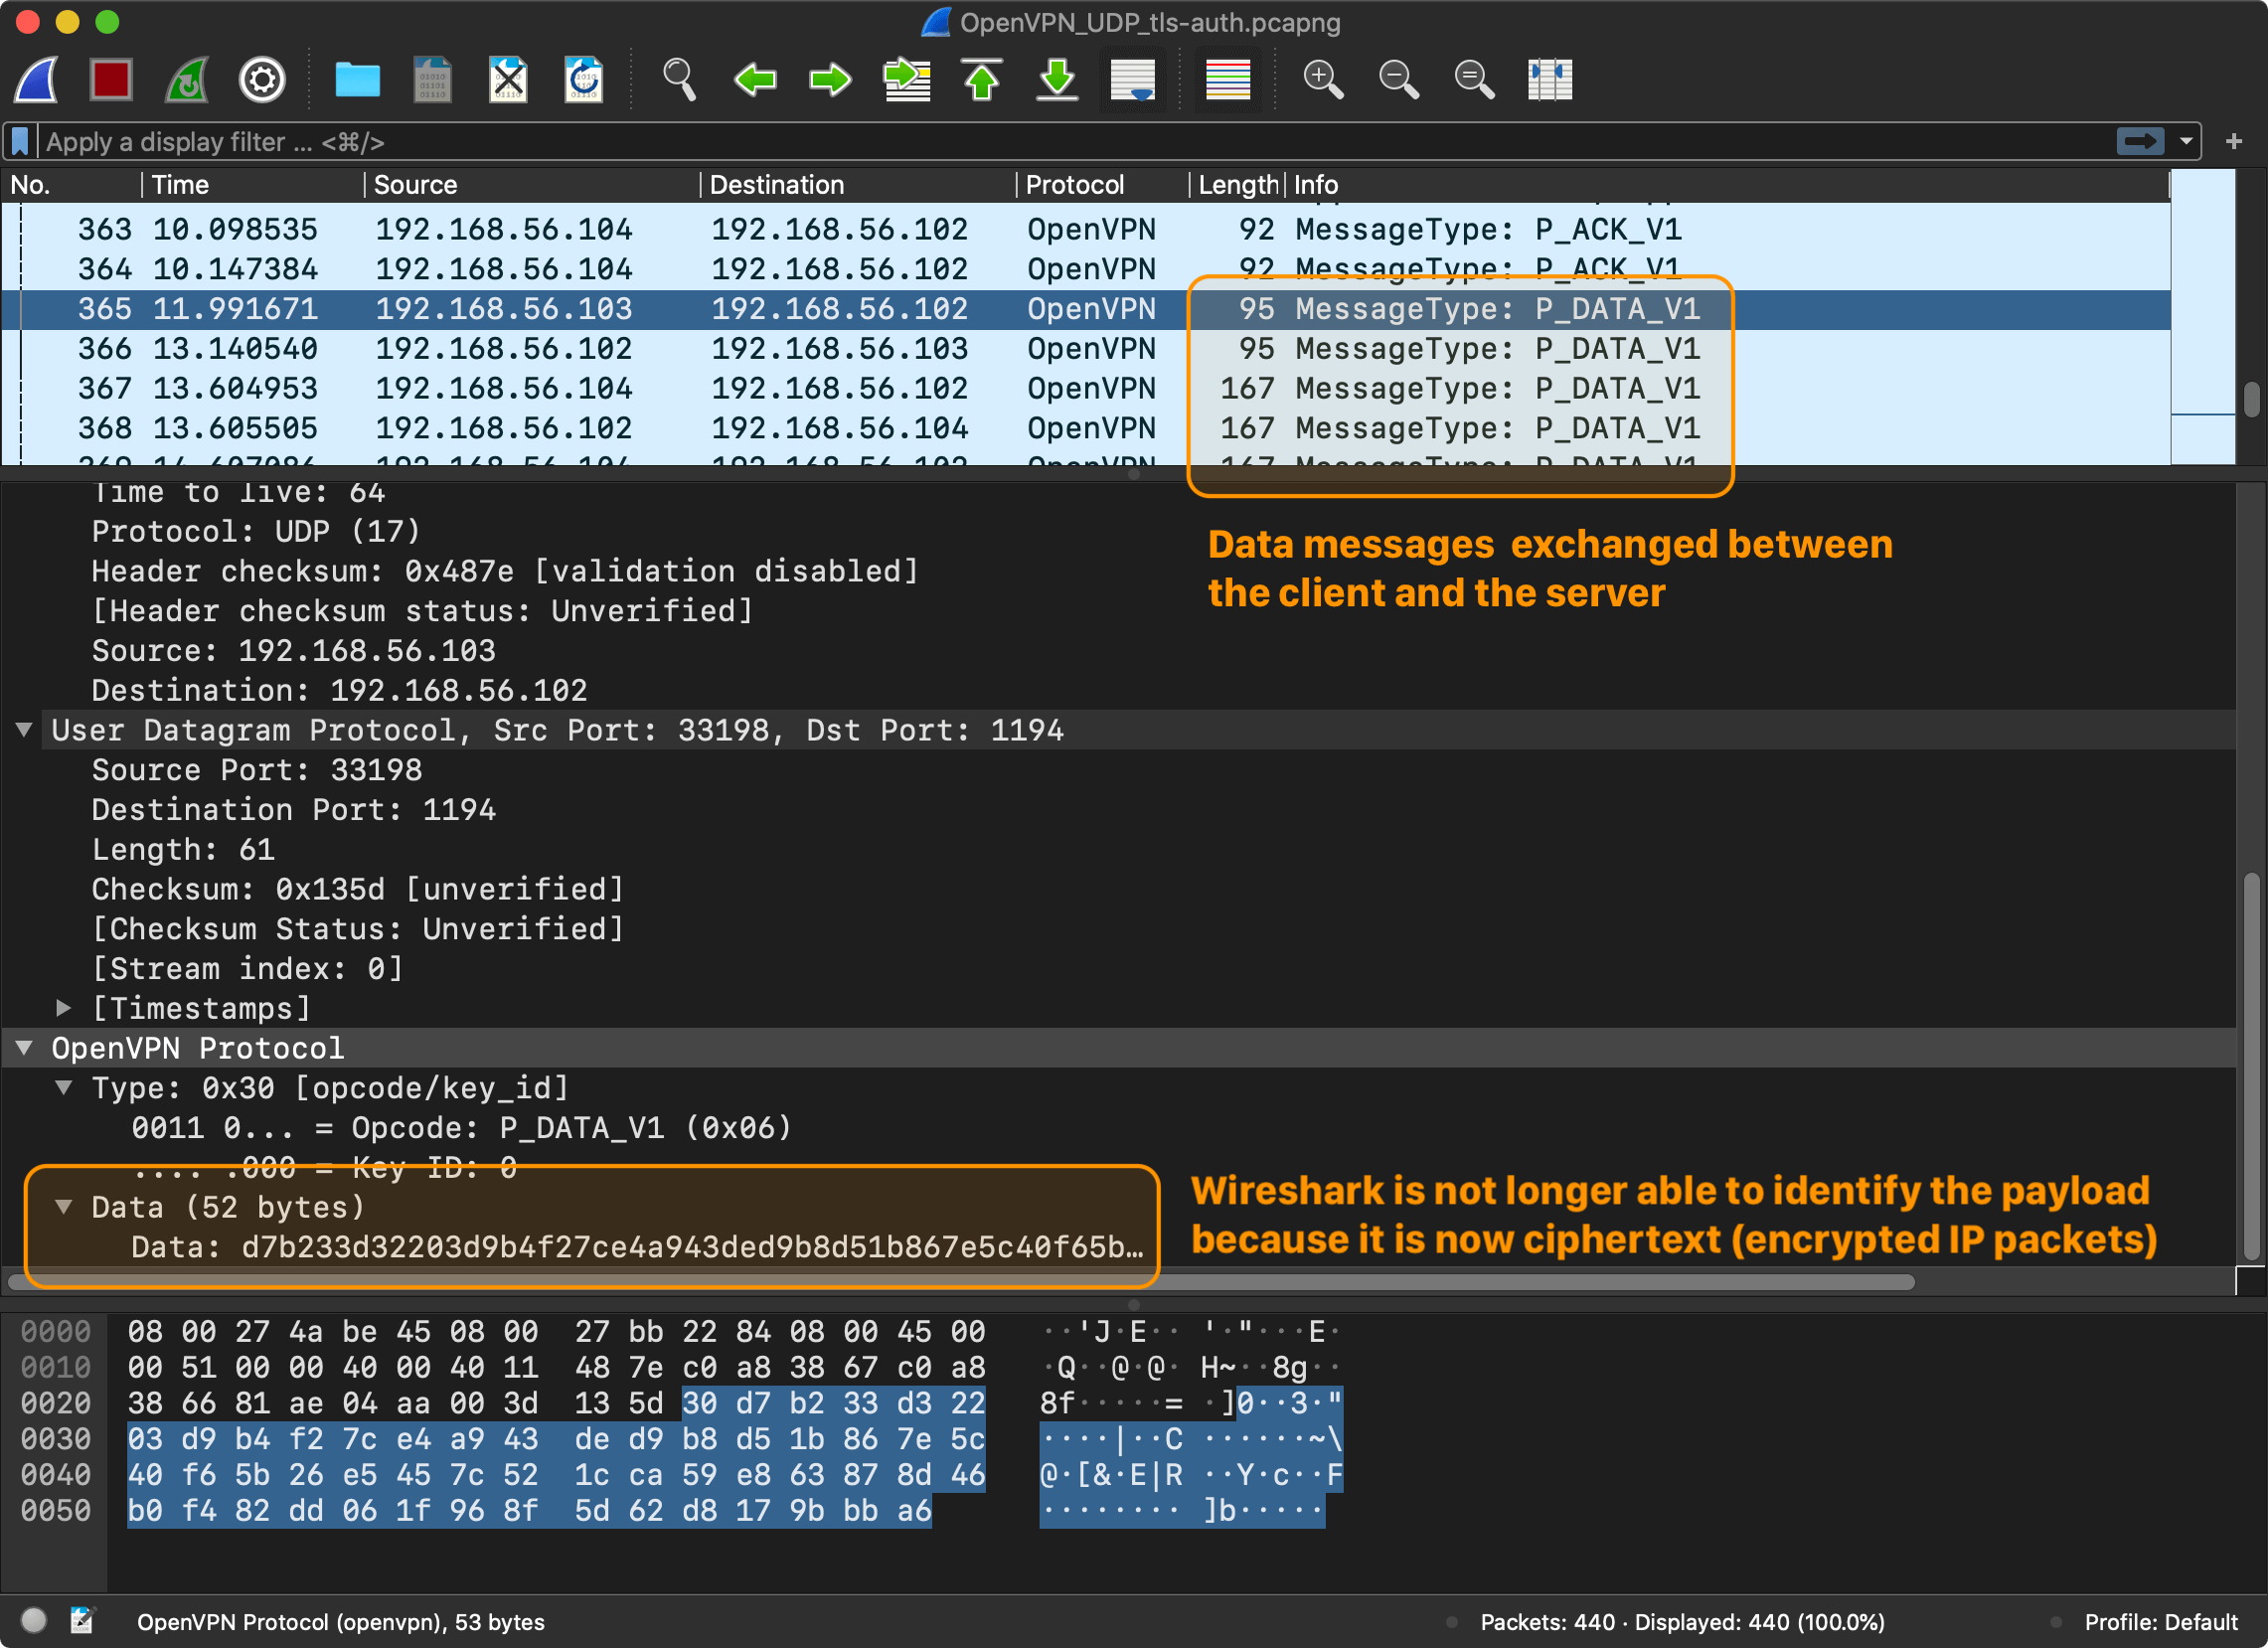Zoom out on packet text
Viewport: 2268px width, 1648px height.
[x=1398, y=80]
